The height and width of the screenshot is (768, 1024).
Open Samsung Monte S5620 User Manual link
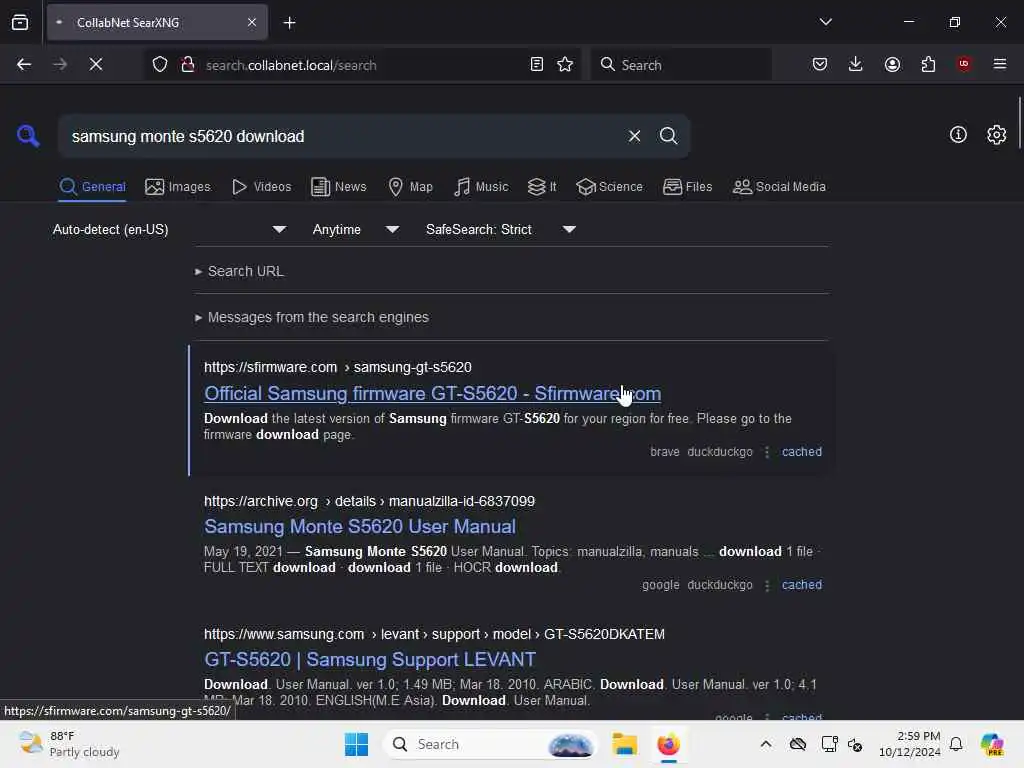(x=360, y=526)
